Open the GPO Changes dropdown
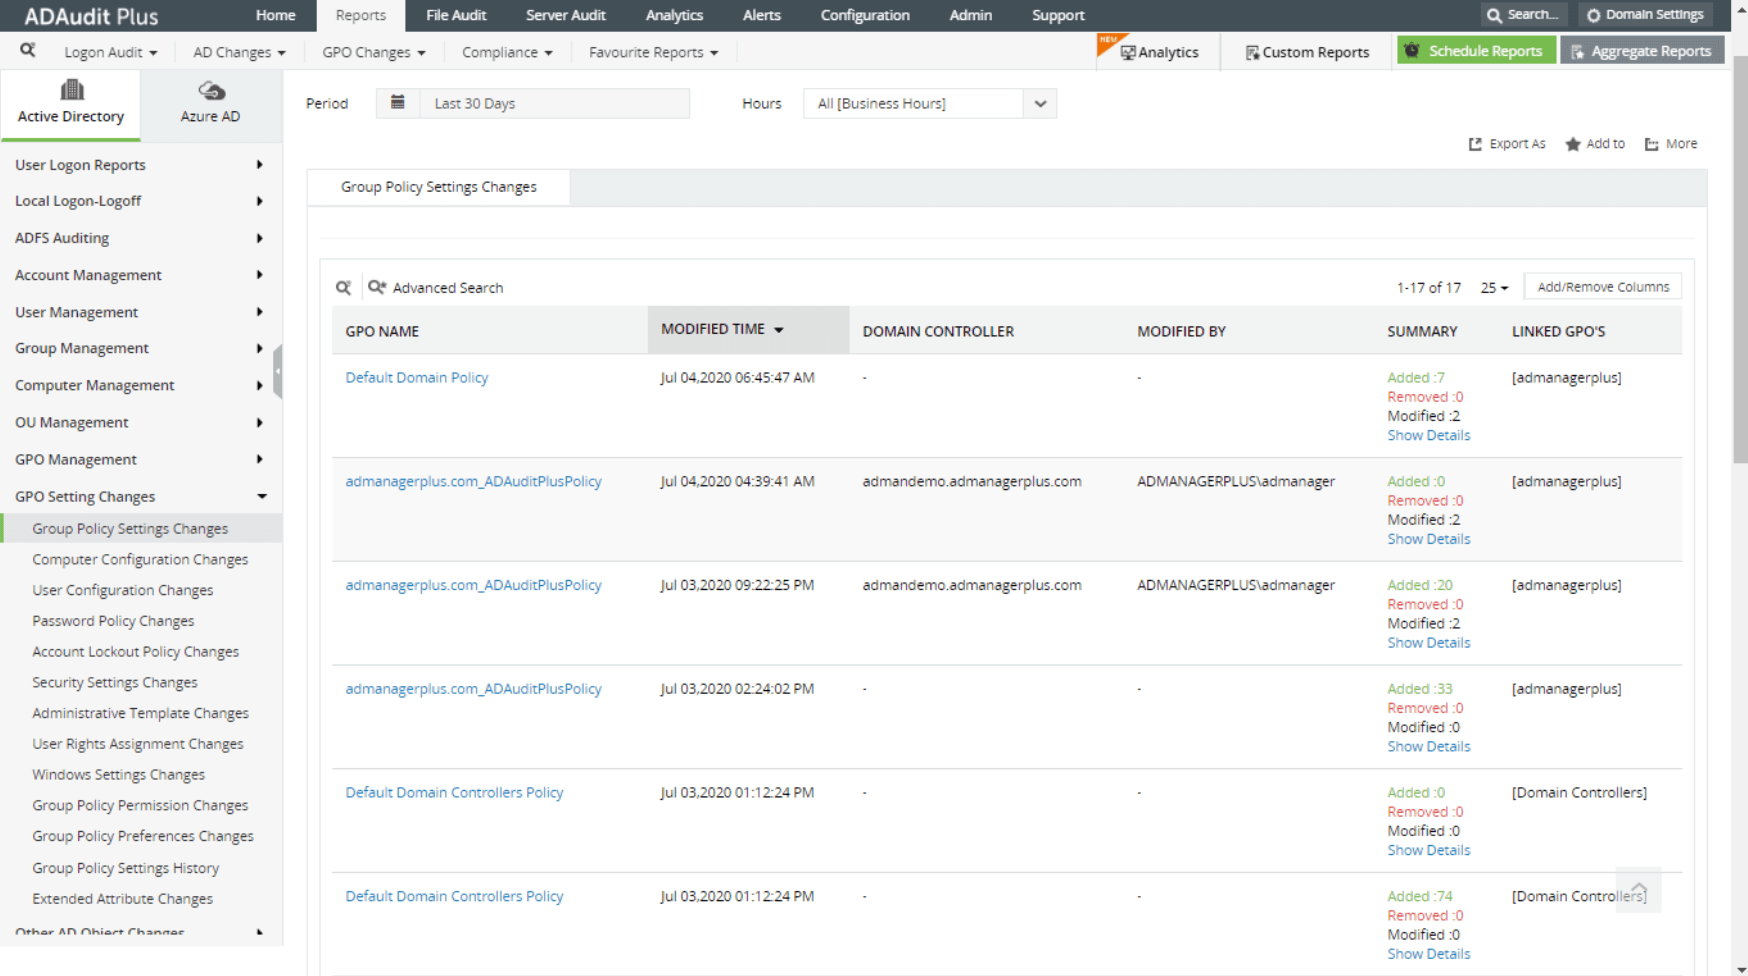The width and height of the screenshot is (1748, 976). click(x=373, y=52)
